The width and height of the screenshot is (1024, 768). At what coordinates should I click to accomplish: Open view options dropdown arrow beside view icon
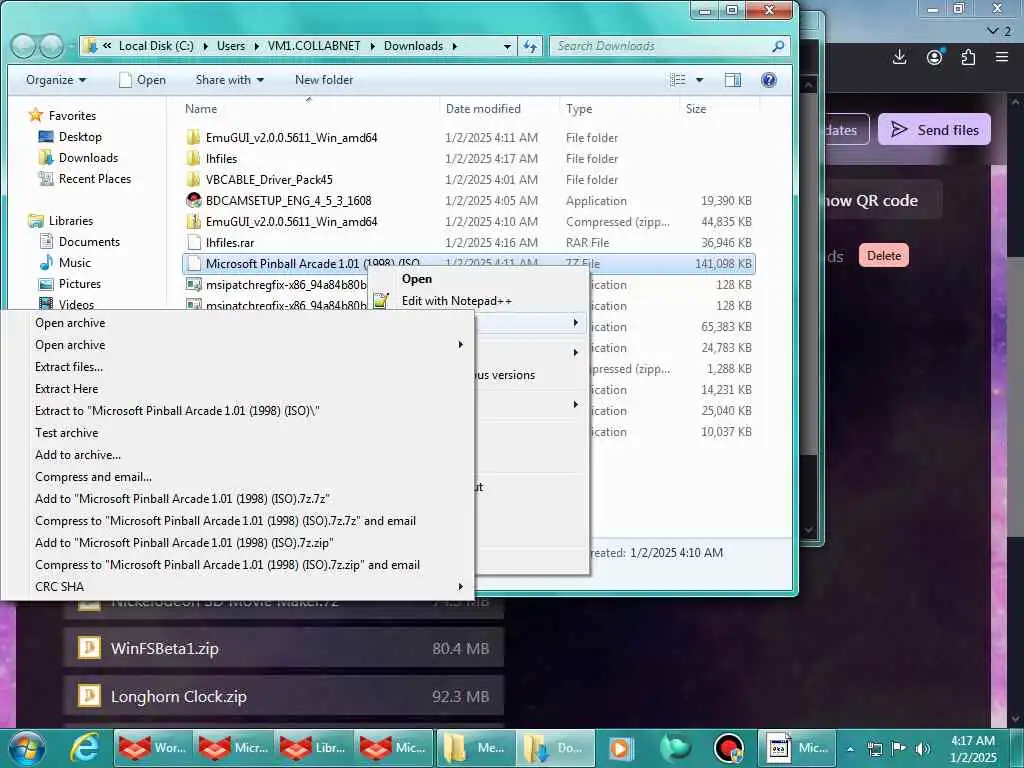pos(699,80)
